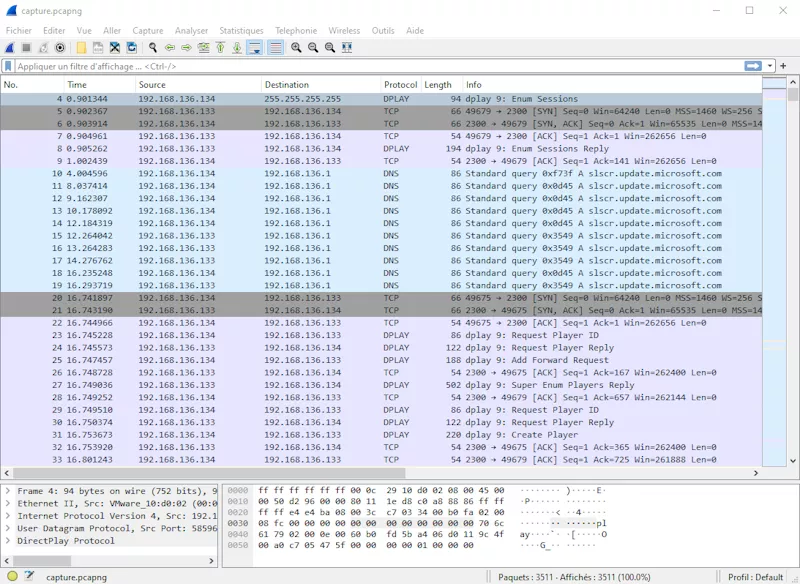Image resolution: width=800 pixels, height=584 pixels.
Task: Find a packet with the magnifier icon
Action: pyautogui.click(x=153, y=48)
